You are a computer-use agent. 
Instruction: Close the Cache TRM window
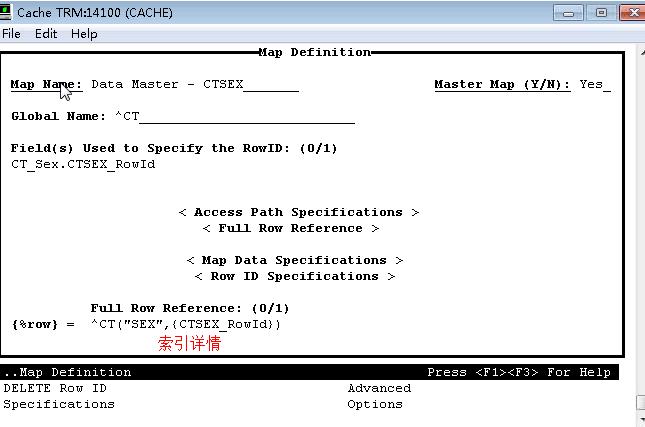(x=633, y=13)
